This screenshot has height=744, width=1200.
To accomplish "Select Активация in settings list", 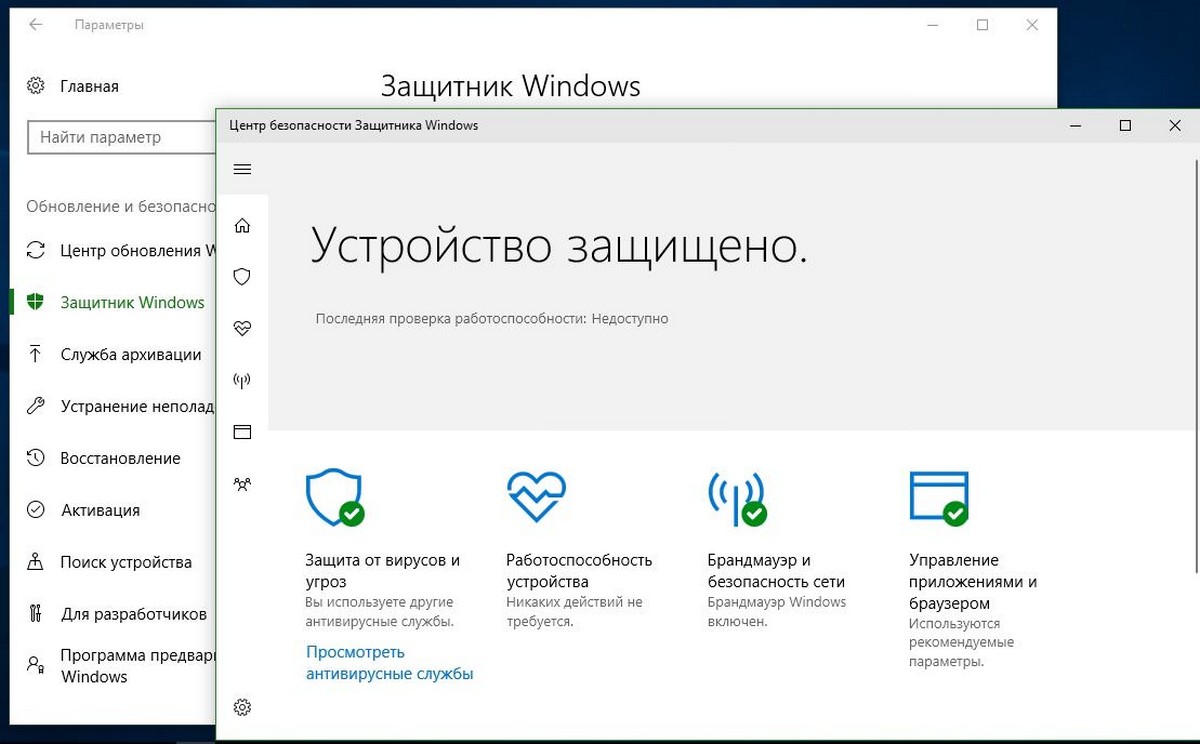I will 100,510.
